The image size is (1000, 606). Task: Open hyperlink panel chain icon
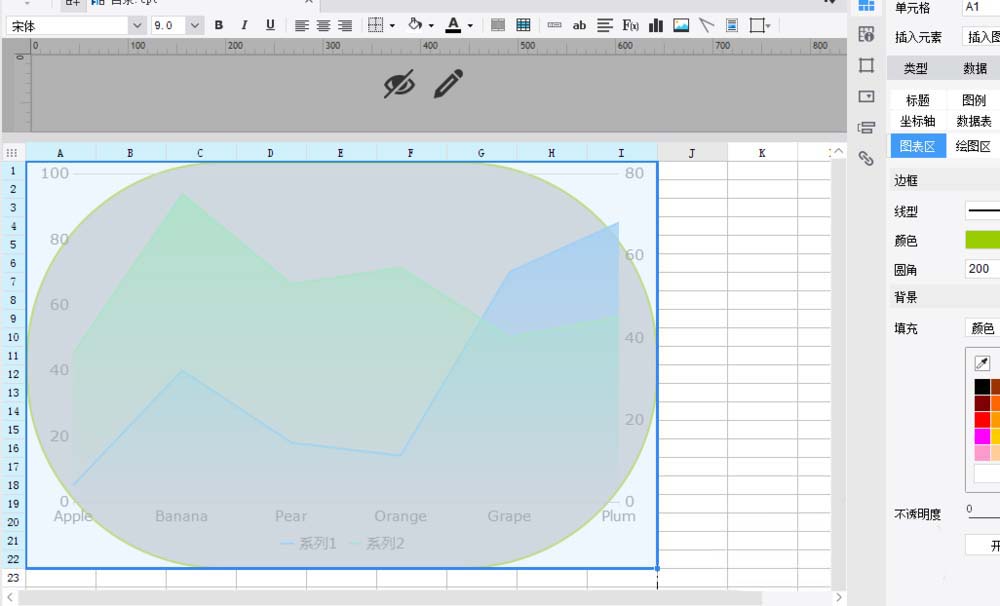[x=866, y=158]
